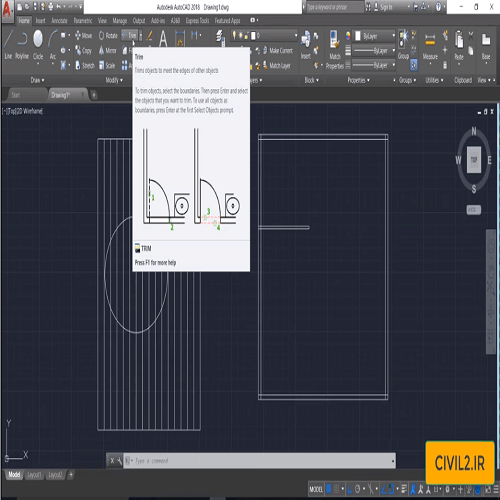
Task: Click the Cut scissors icon in Clipboard
Action: (471, 35)
